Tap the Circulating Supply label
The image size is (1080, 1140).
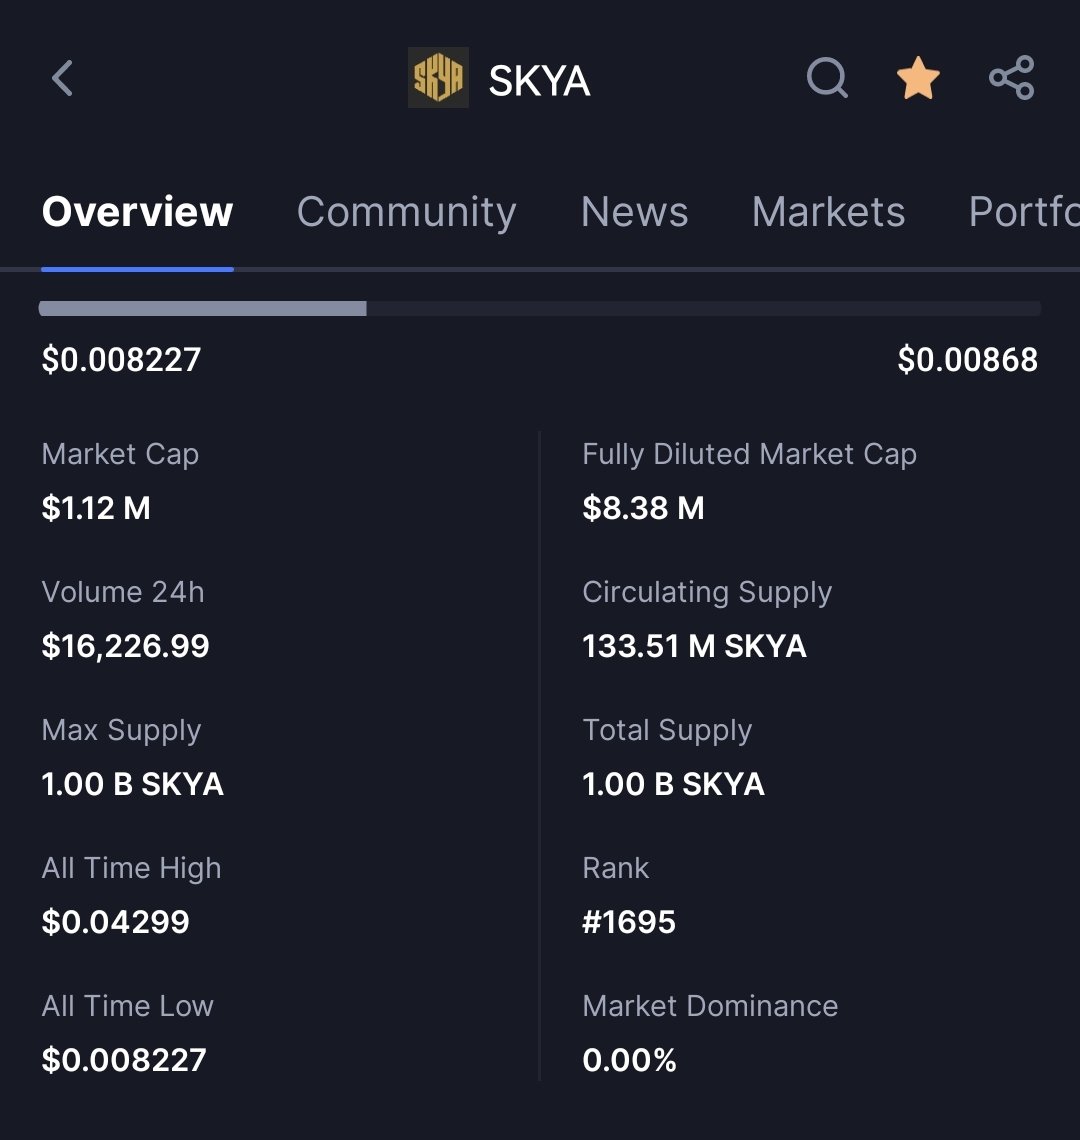pyautogui.click(x=707, y=593)
